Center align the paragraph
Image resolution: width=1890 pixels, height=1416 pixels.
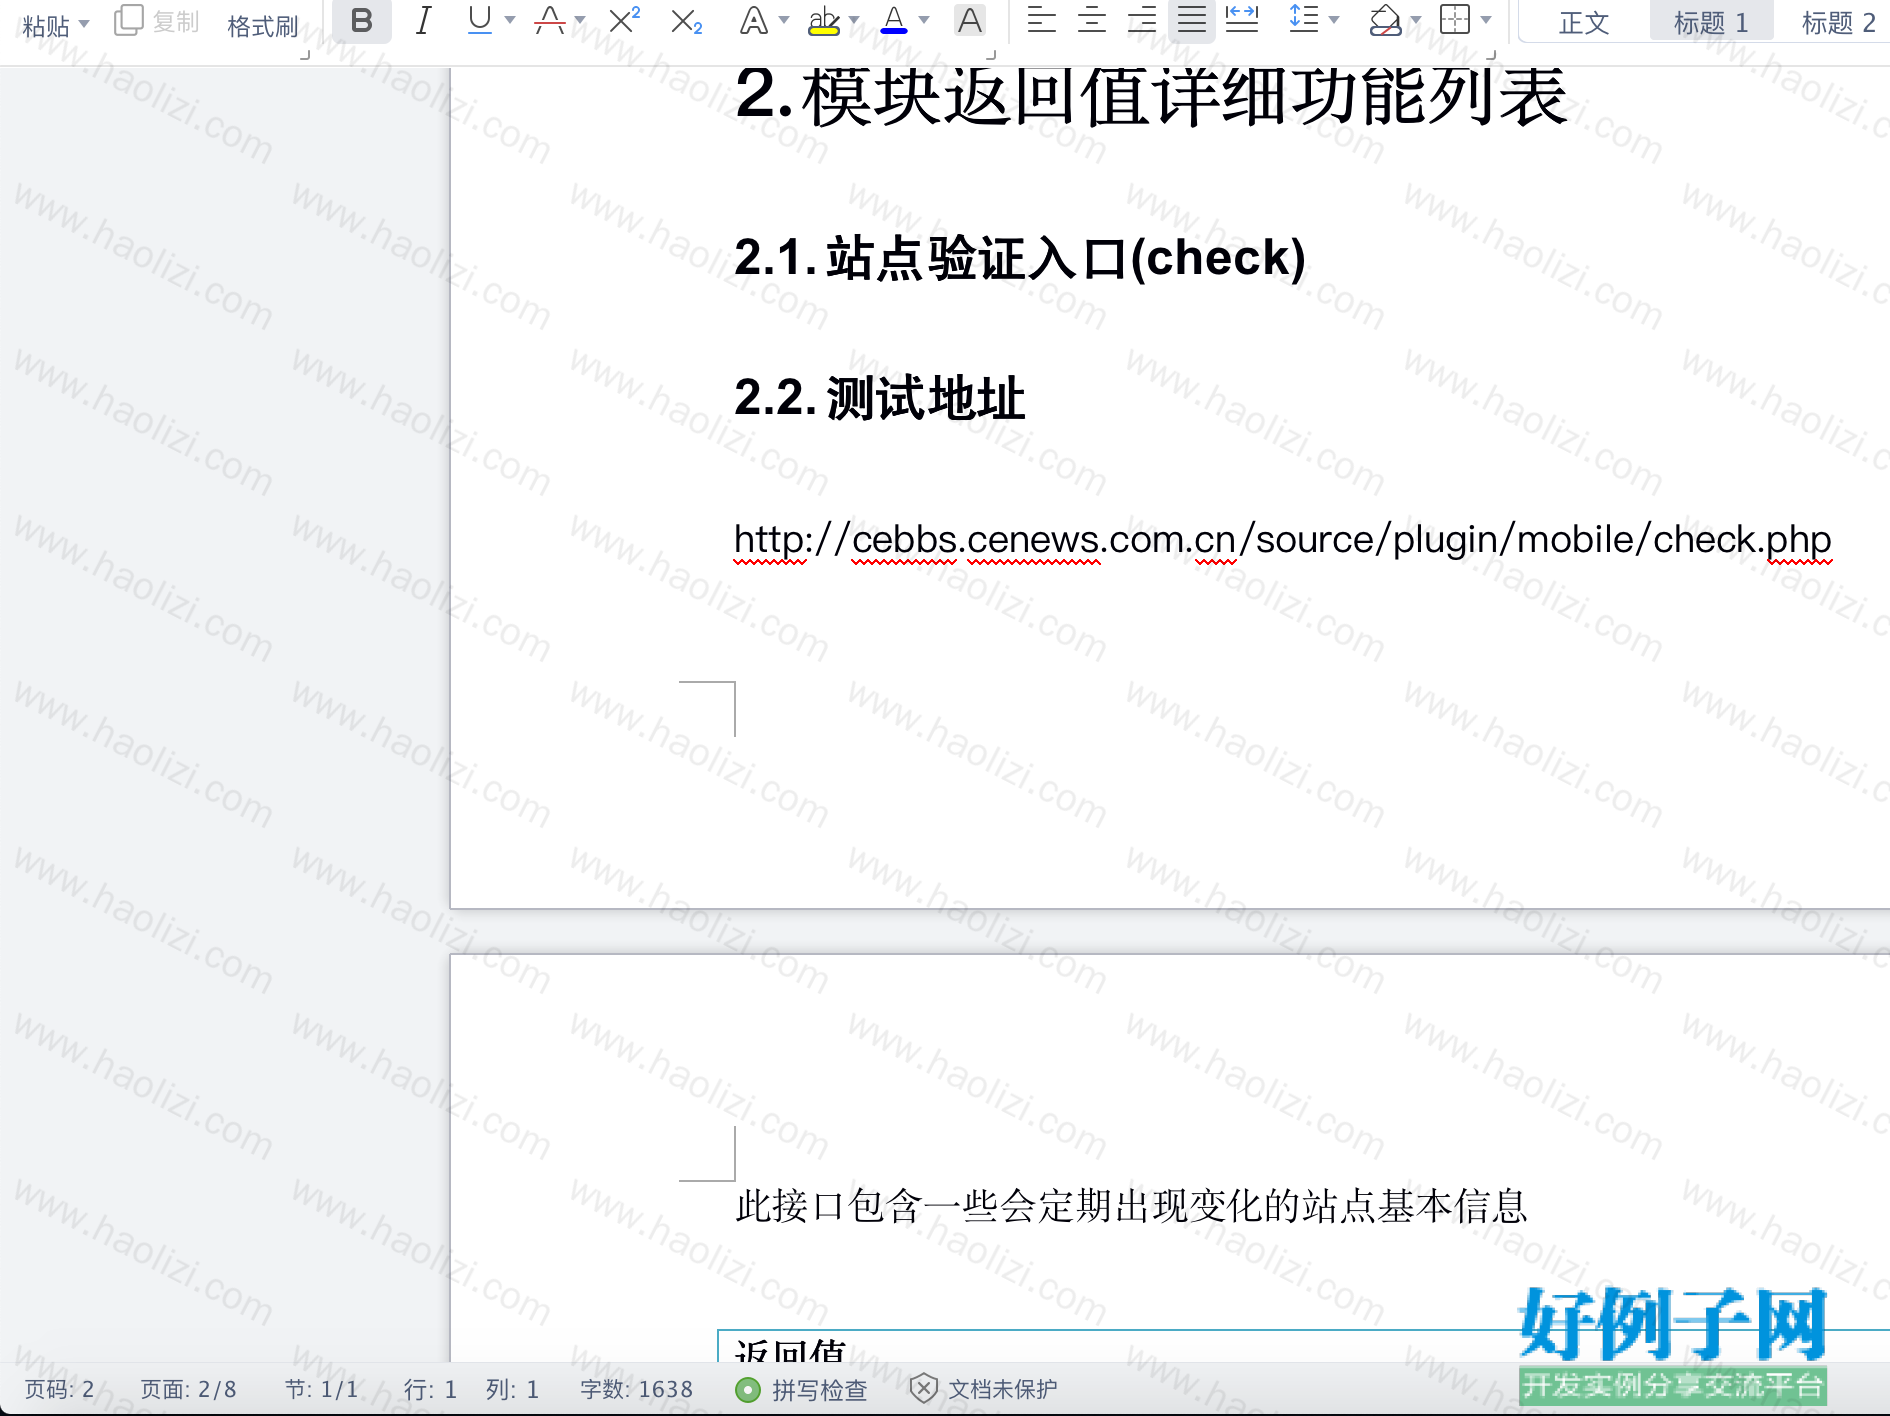coord(1092,20)
